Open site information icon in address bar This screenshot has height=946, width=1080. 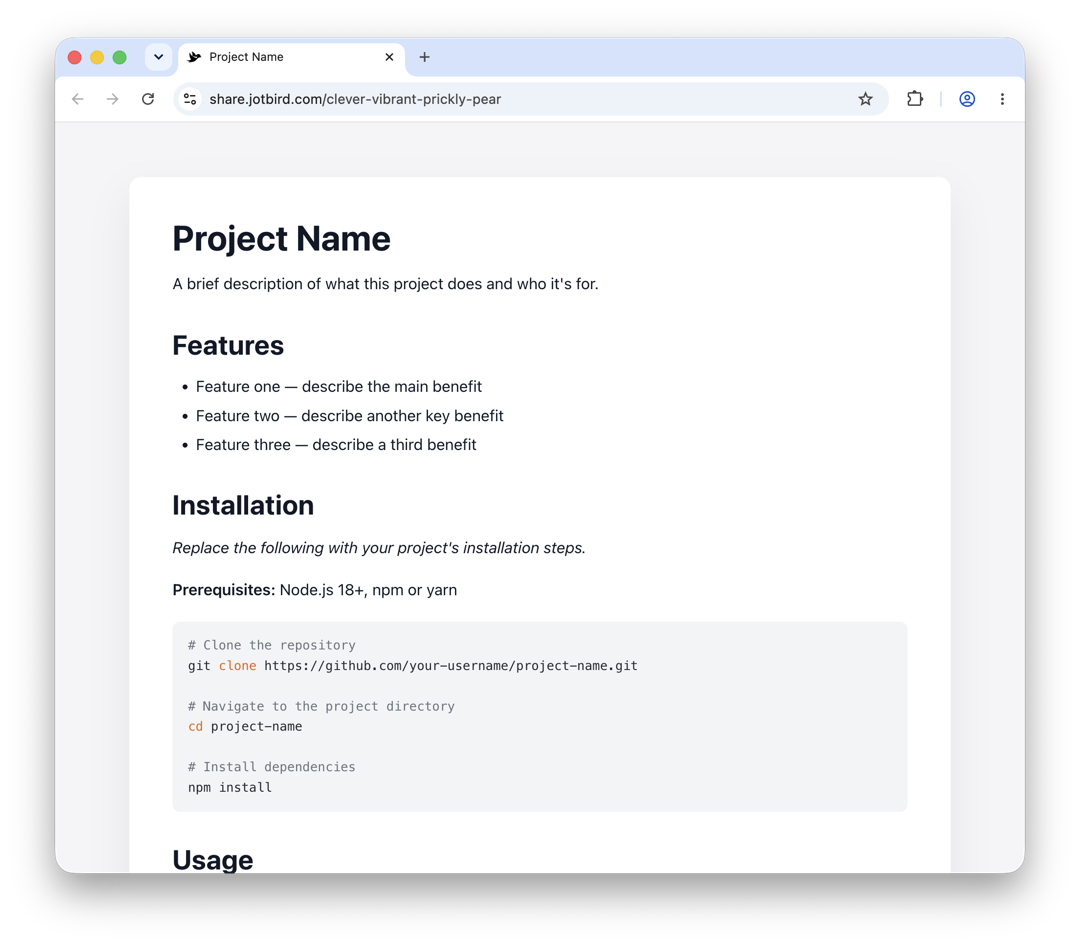point(190,99)
